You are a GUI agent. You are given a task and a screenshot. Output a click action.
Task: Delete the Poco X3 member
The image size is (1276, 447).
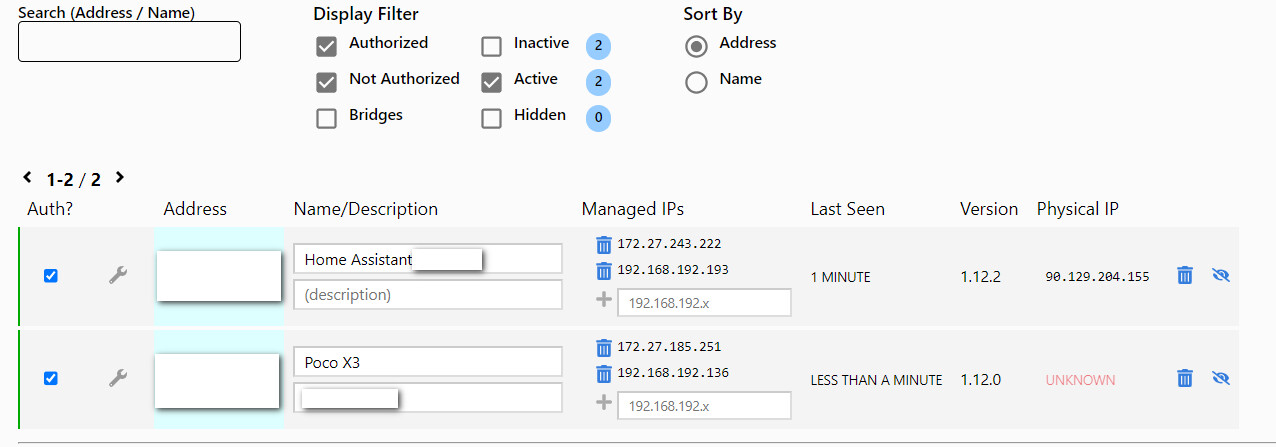1185,378
